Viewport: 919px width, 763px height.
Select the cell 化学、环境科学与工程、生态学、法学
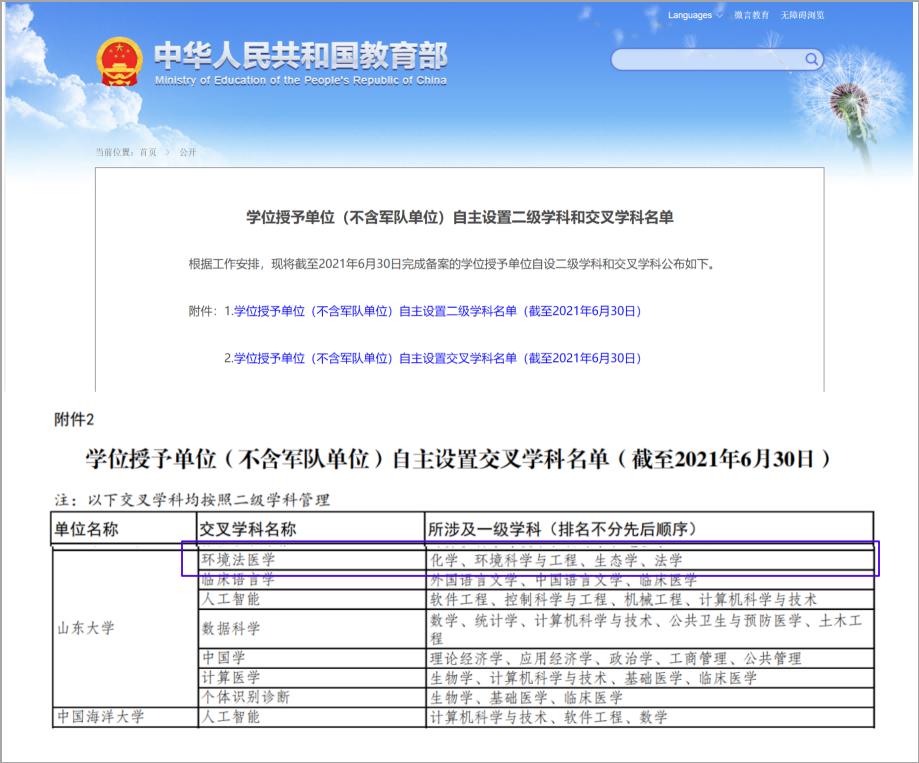coord(649,560)
